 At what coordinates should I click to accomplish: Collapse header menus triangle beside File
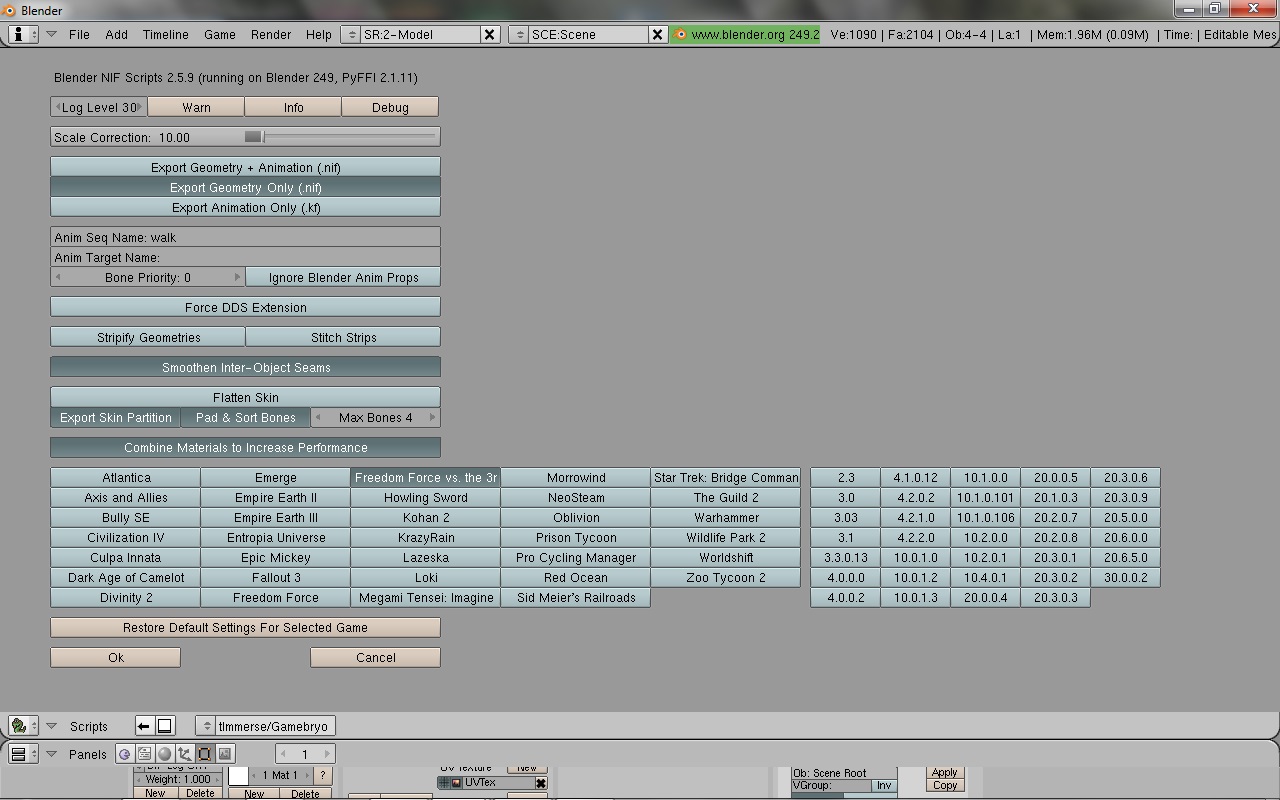(51, 34)
